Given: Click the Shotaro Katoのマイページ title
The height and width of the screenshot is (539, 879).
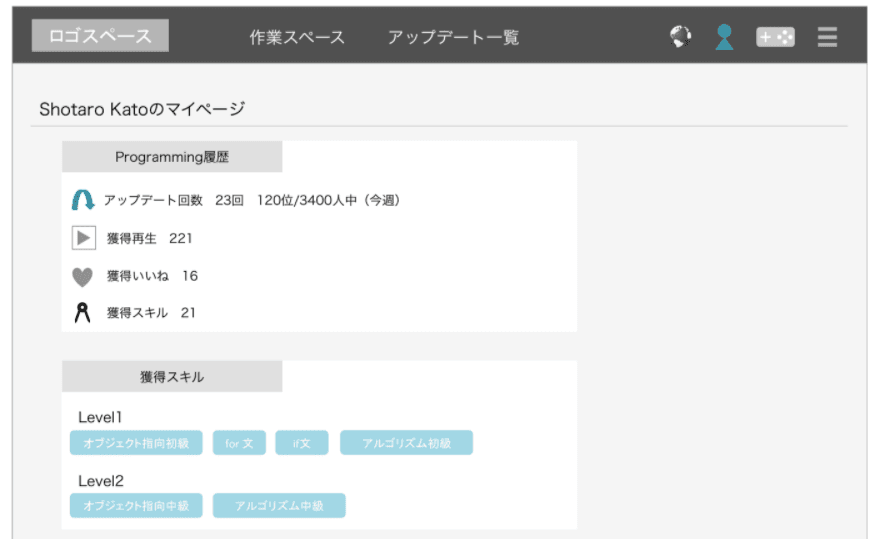Looking at the screenshot, I should click(142, 109).
